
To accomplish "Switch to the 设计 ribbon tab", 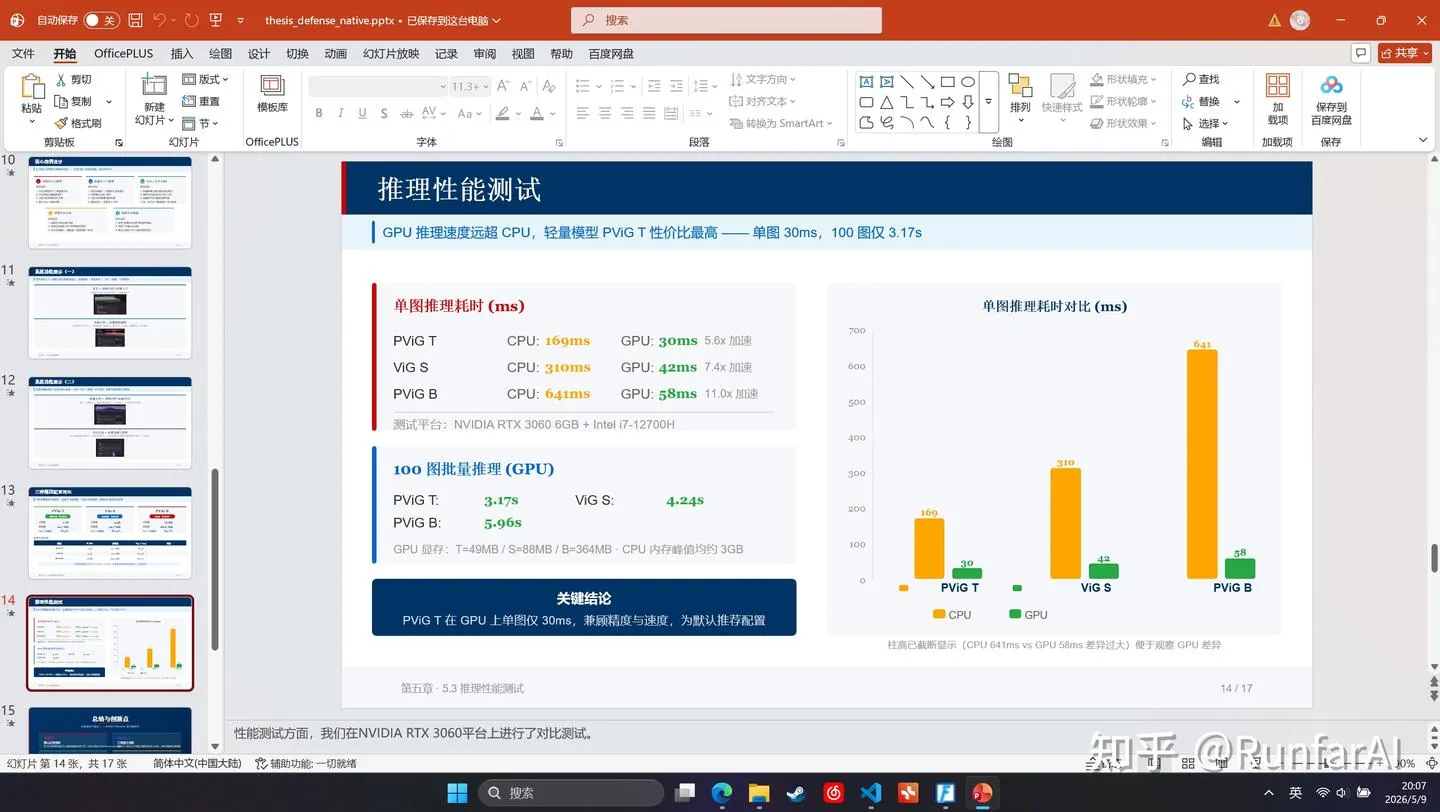I will point(259,53).
